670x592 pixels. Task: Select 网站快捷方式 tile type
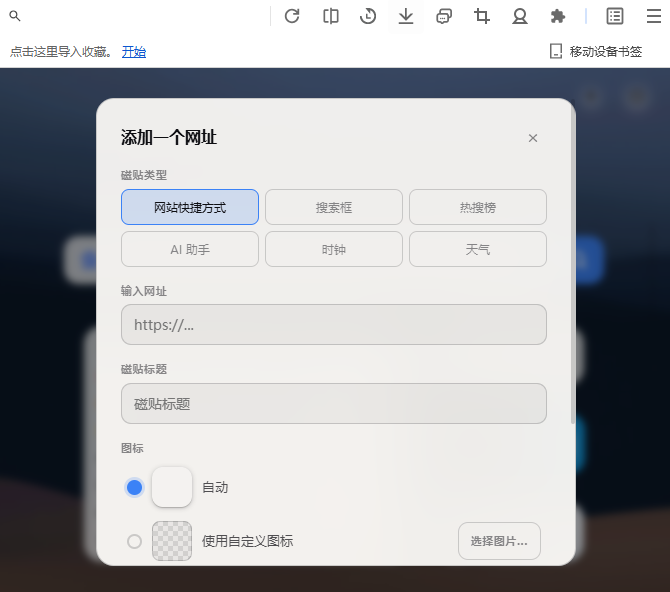[x=190, y=207]
